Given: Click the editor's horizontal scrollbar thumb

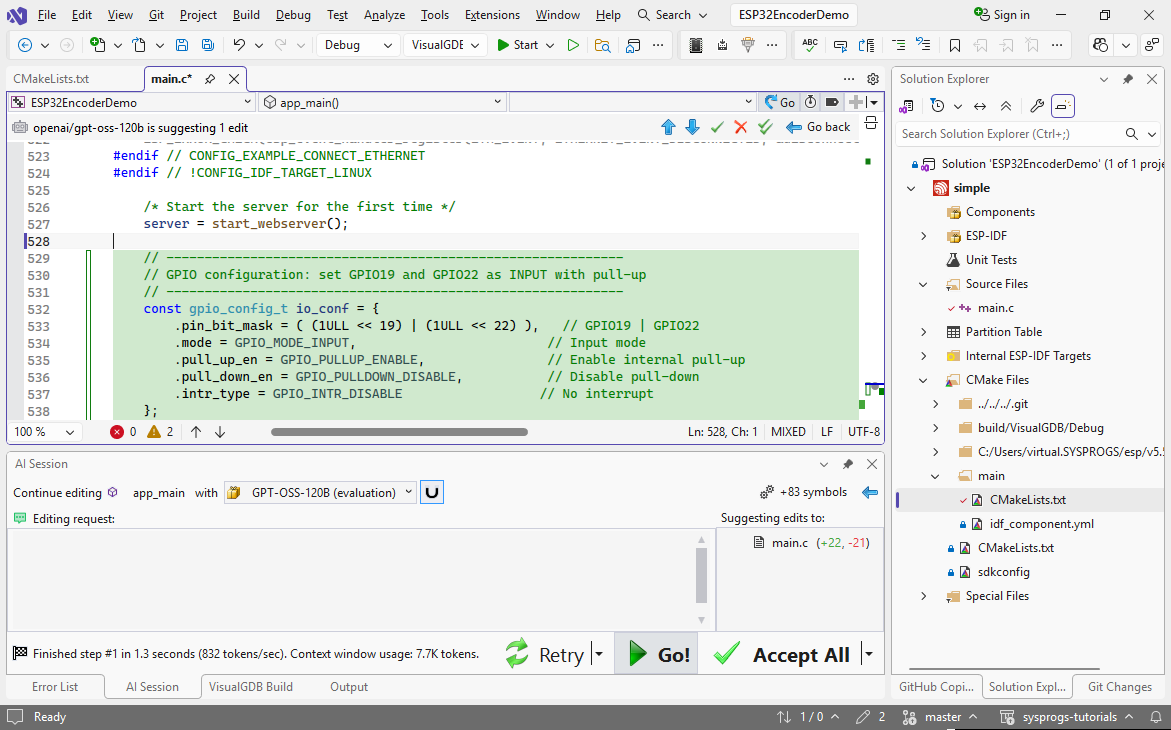Looking at the screenshot, I should (399, 432).
